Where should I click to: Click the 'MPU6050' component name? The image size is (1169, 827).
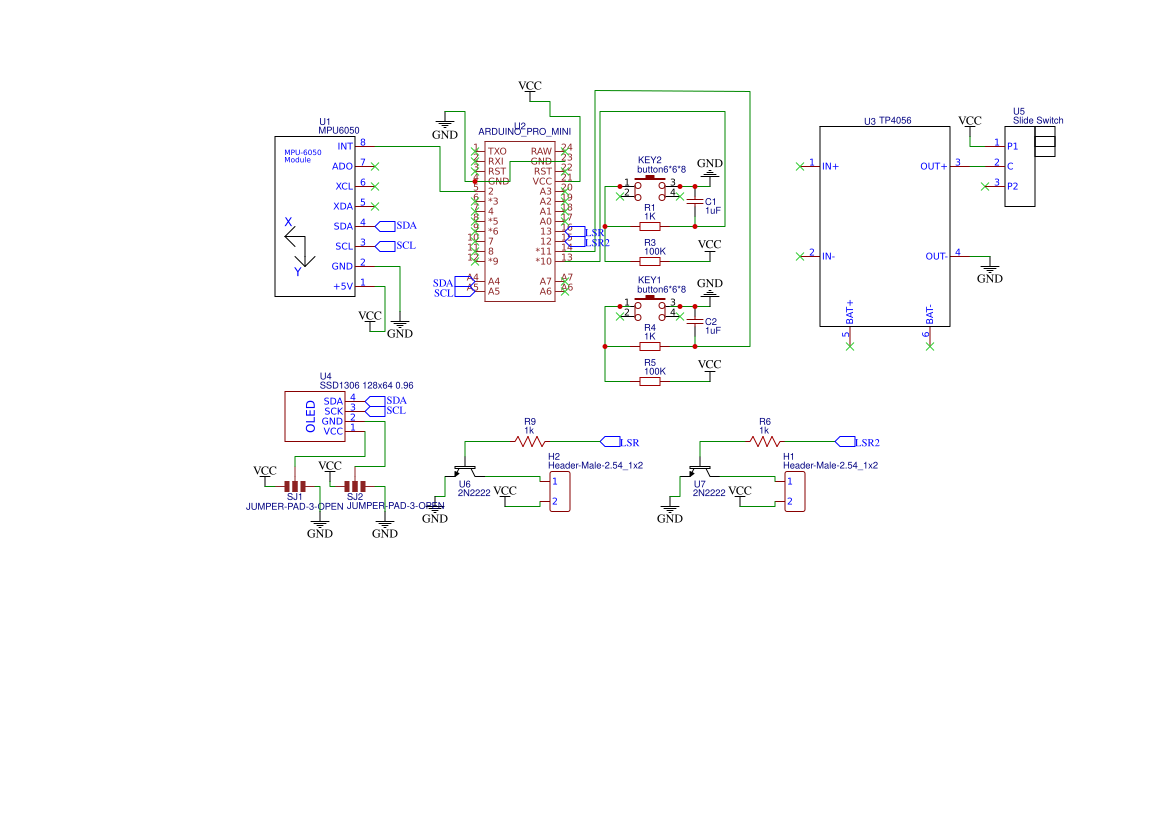339,131
